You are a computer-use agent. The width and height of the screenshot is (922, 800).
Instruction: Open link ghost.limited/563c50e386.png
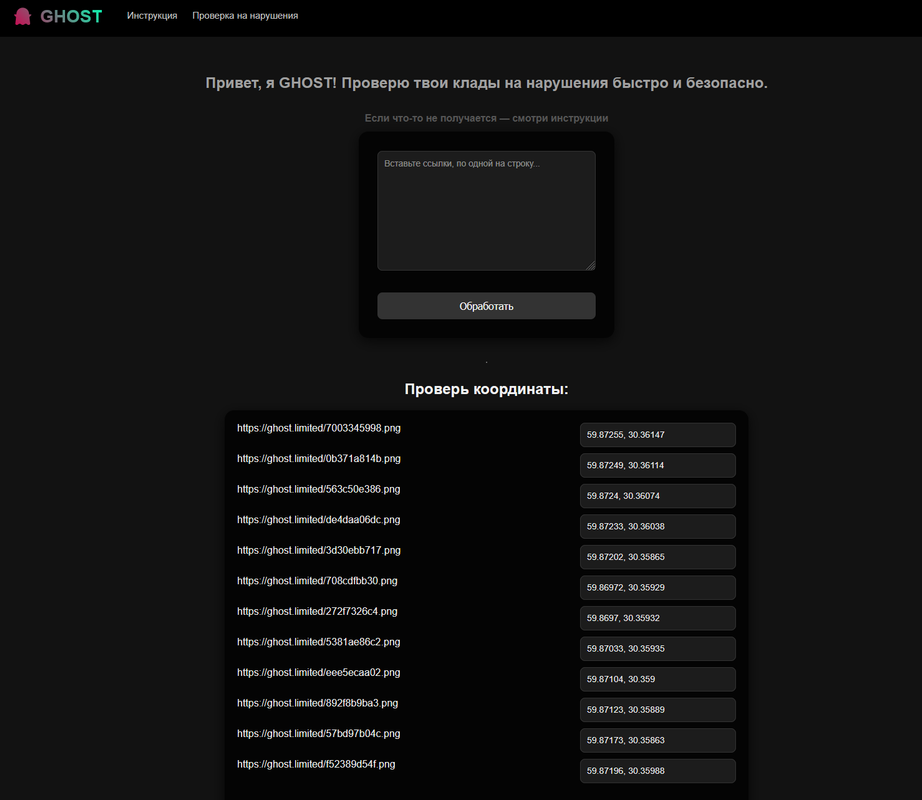pyautogui.click(x=319, y=489)
